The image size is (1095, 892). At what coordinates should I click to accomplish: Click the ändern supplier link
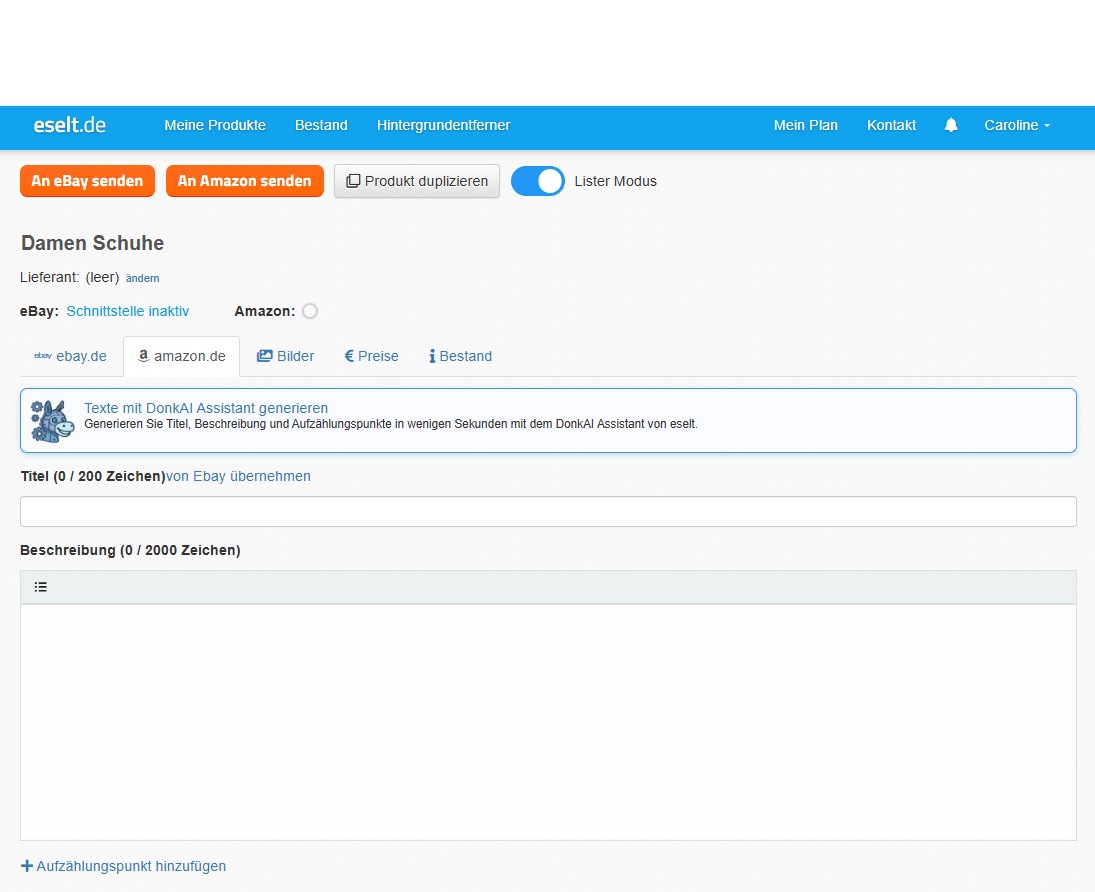142,278
